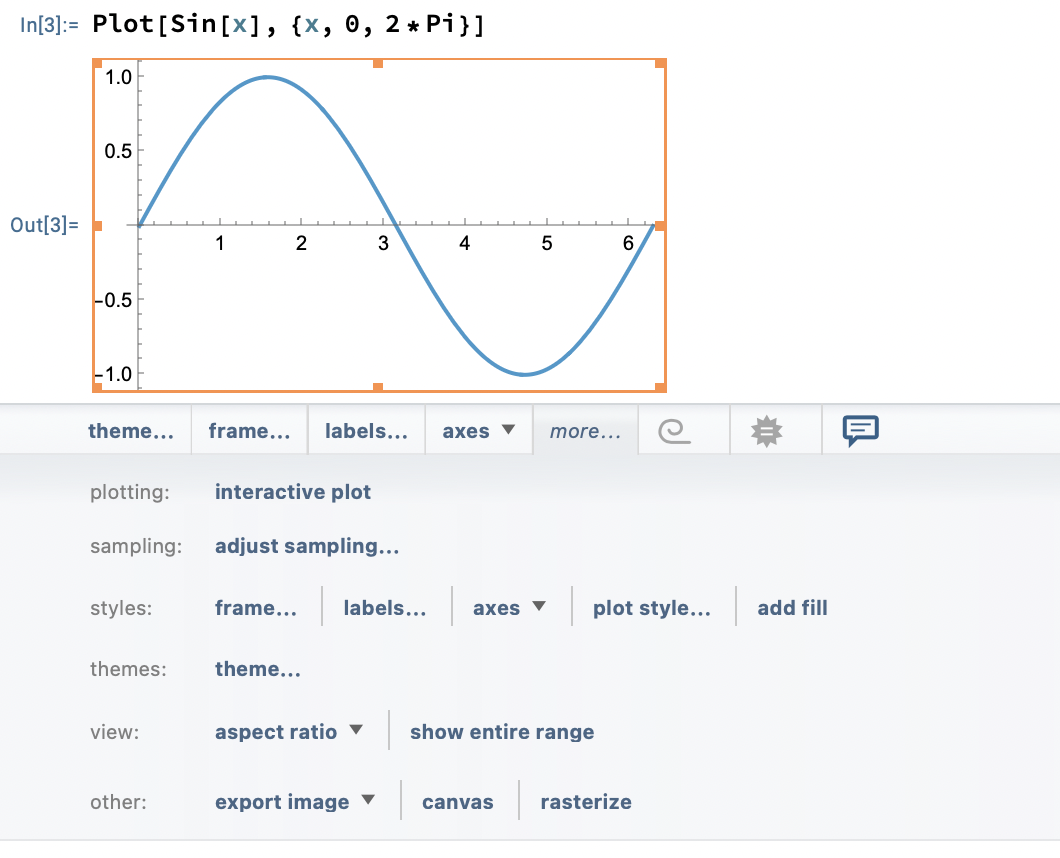Screen dimensions: 1060x858
Task: Rasterize the plot output
Action: pos(586,801)
